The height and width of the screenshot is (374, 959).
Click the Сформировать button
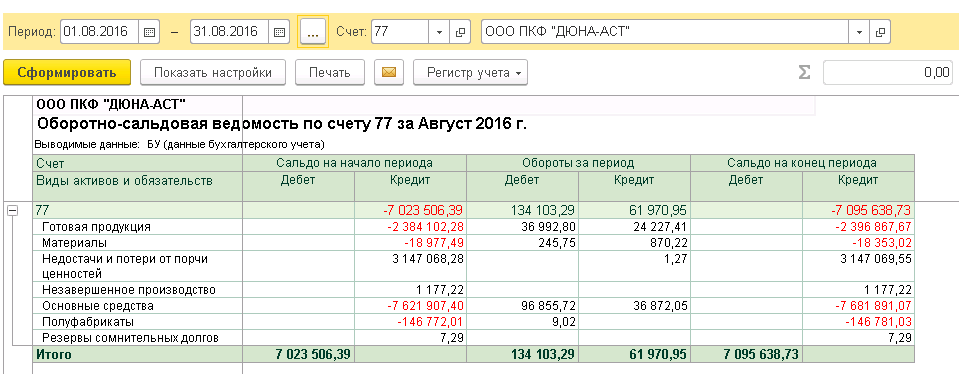(67, 73)
